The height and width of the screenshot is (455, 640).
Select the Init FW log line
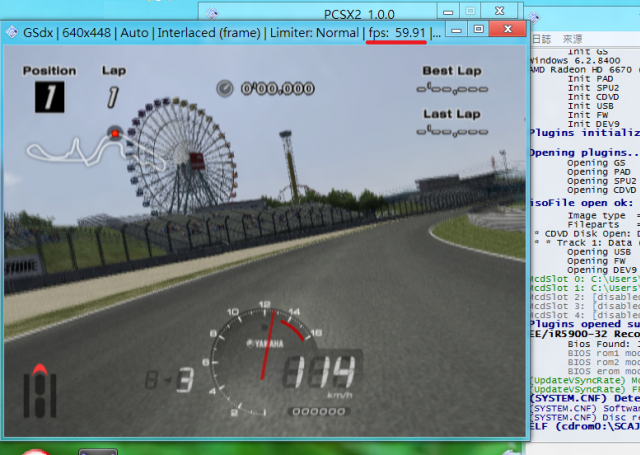[x=588, y=115]
